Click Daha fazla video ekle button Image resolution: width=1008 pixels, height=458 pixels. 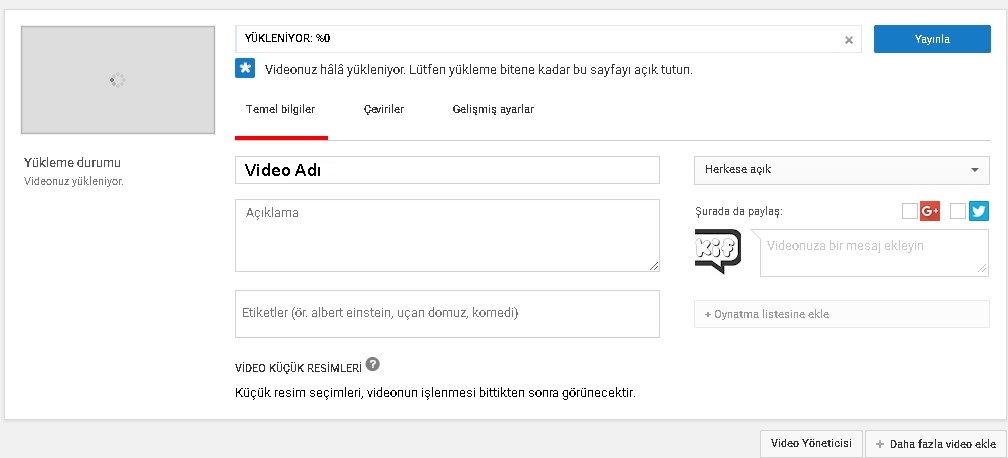(x=936, y=444)
